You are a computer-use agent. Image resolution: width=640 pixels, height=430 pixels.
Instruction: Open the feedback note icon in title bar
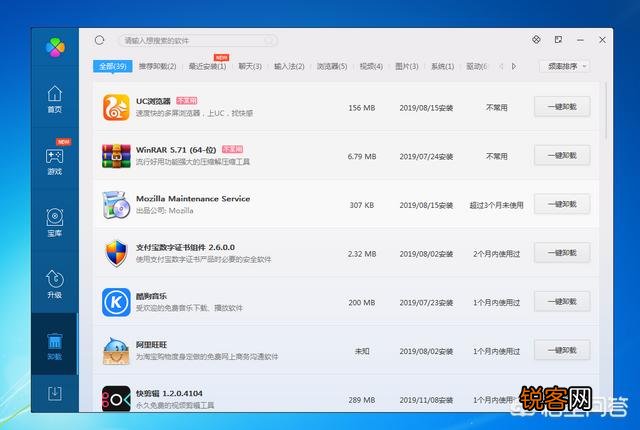click(x=558, y=40)
